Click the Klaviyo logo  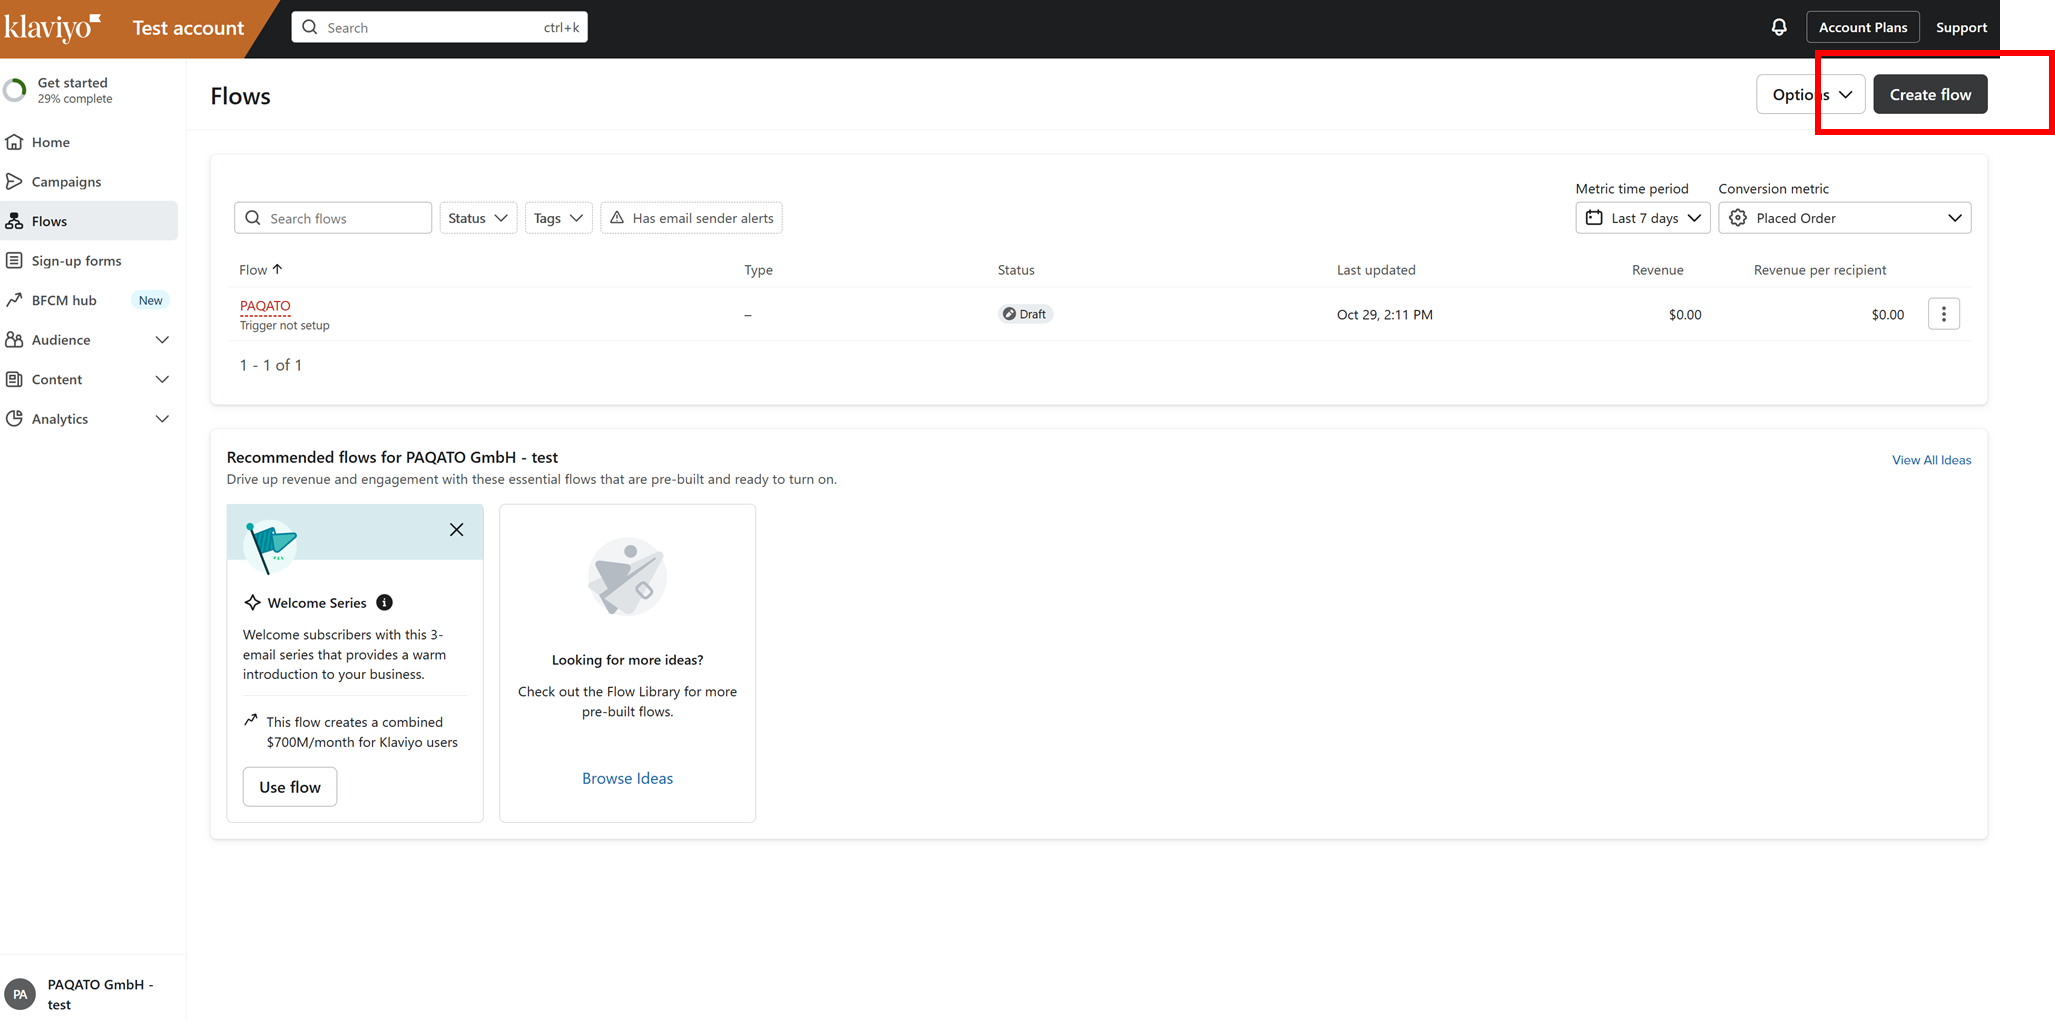(52, 27)
